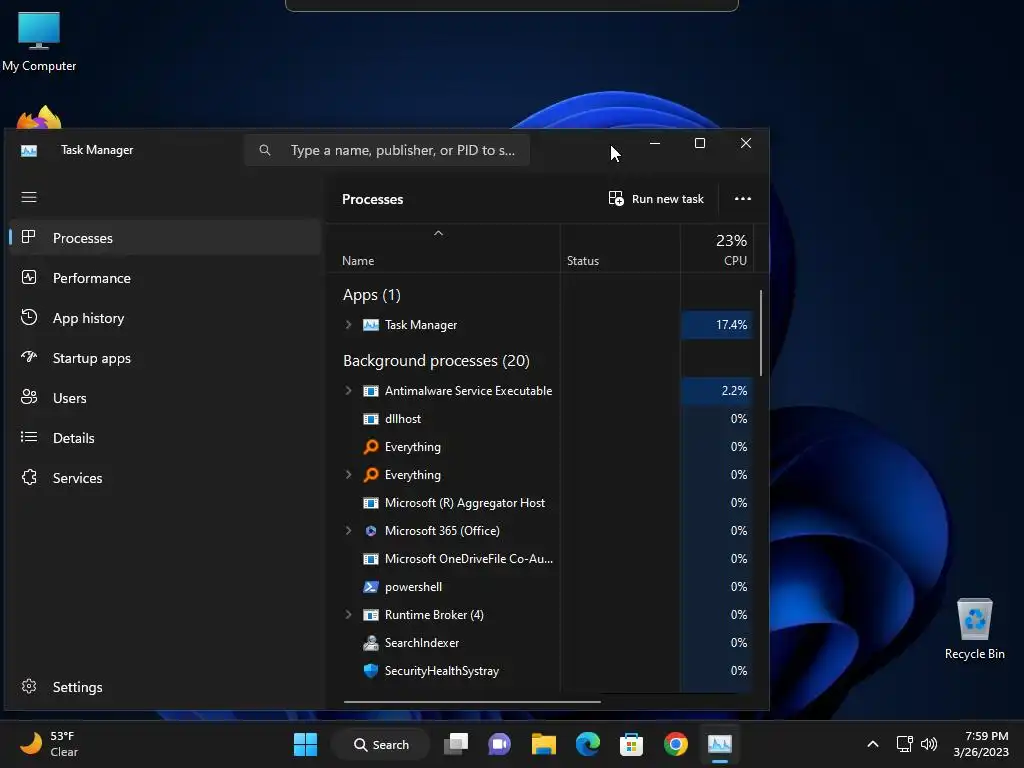Click the Runtime Broker process icon

[x=370, y=615]
